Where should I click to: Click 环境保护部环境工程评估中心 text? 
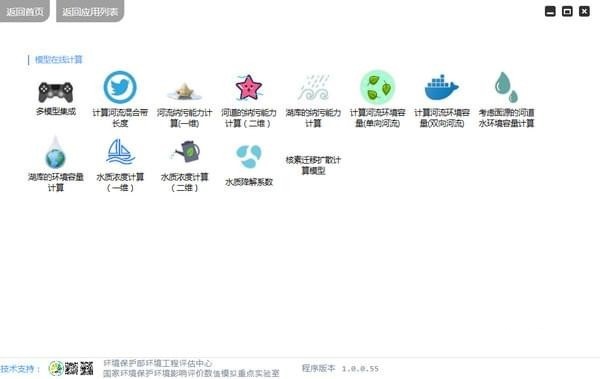[158, 363]
